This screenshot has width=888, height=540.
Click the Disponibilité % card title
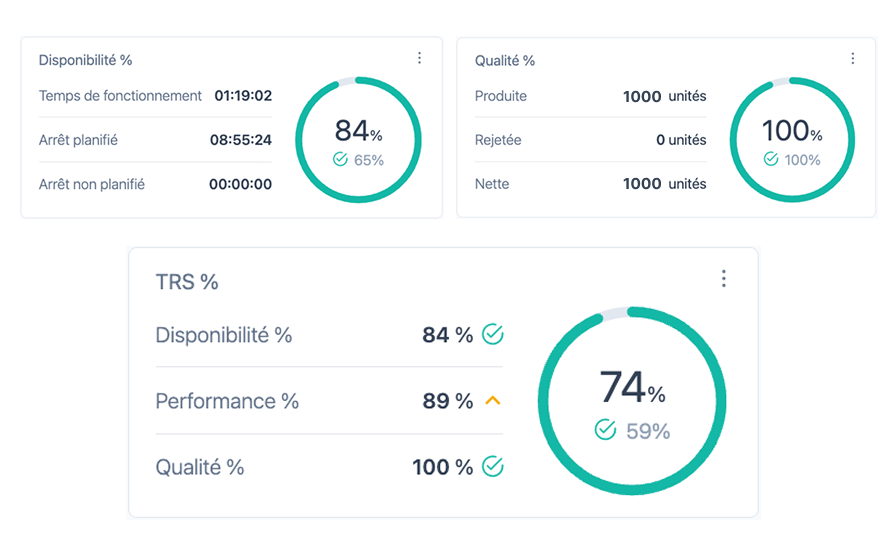click(x=86, y=60)
